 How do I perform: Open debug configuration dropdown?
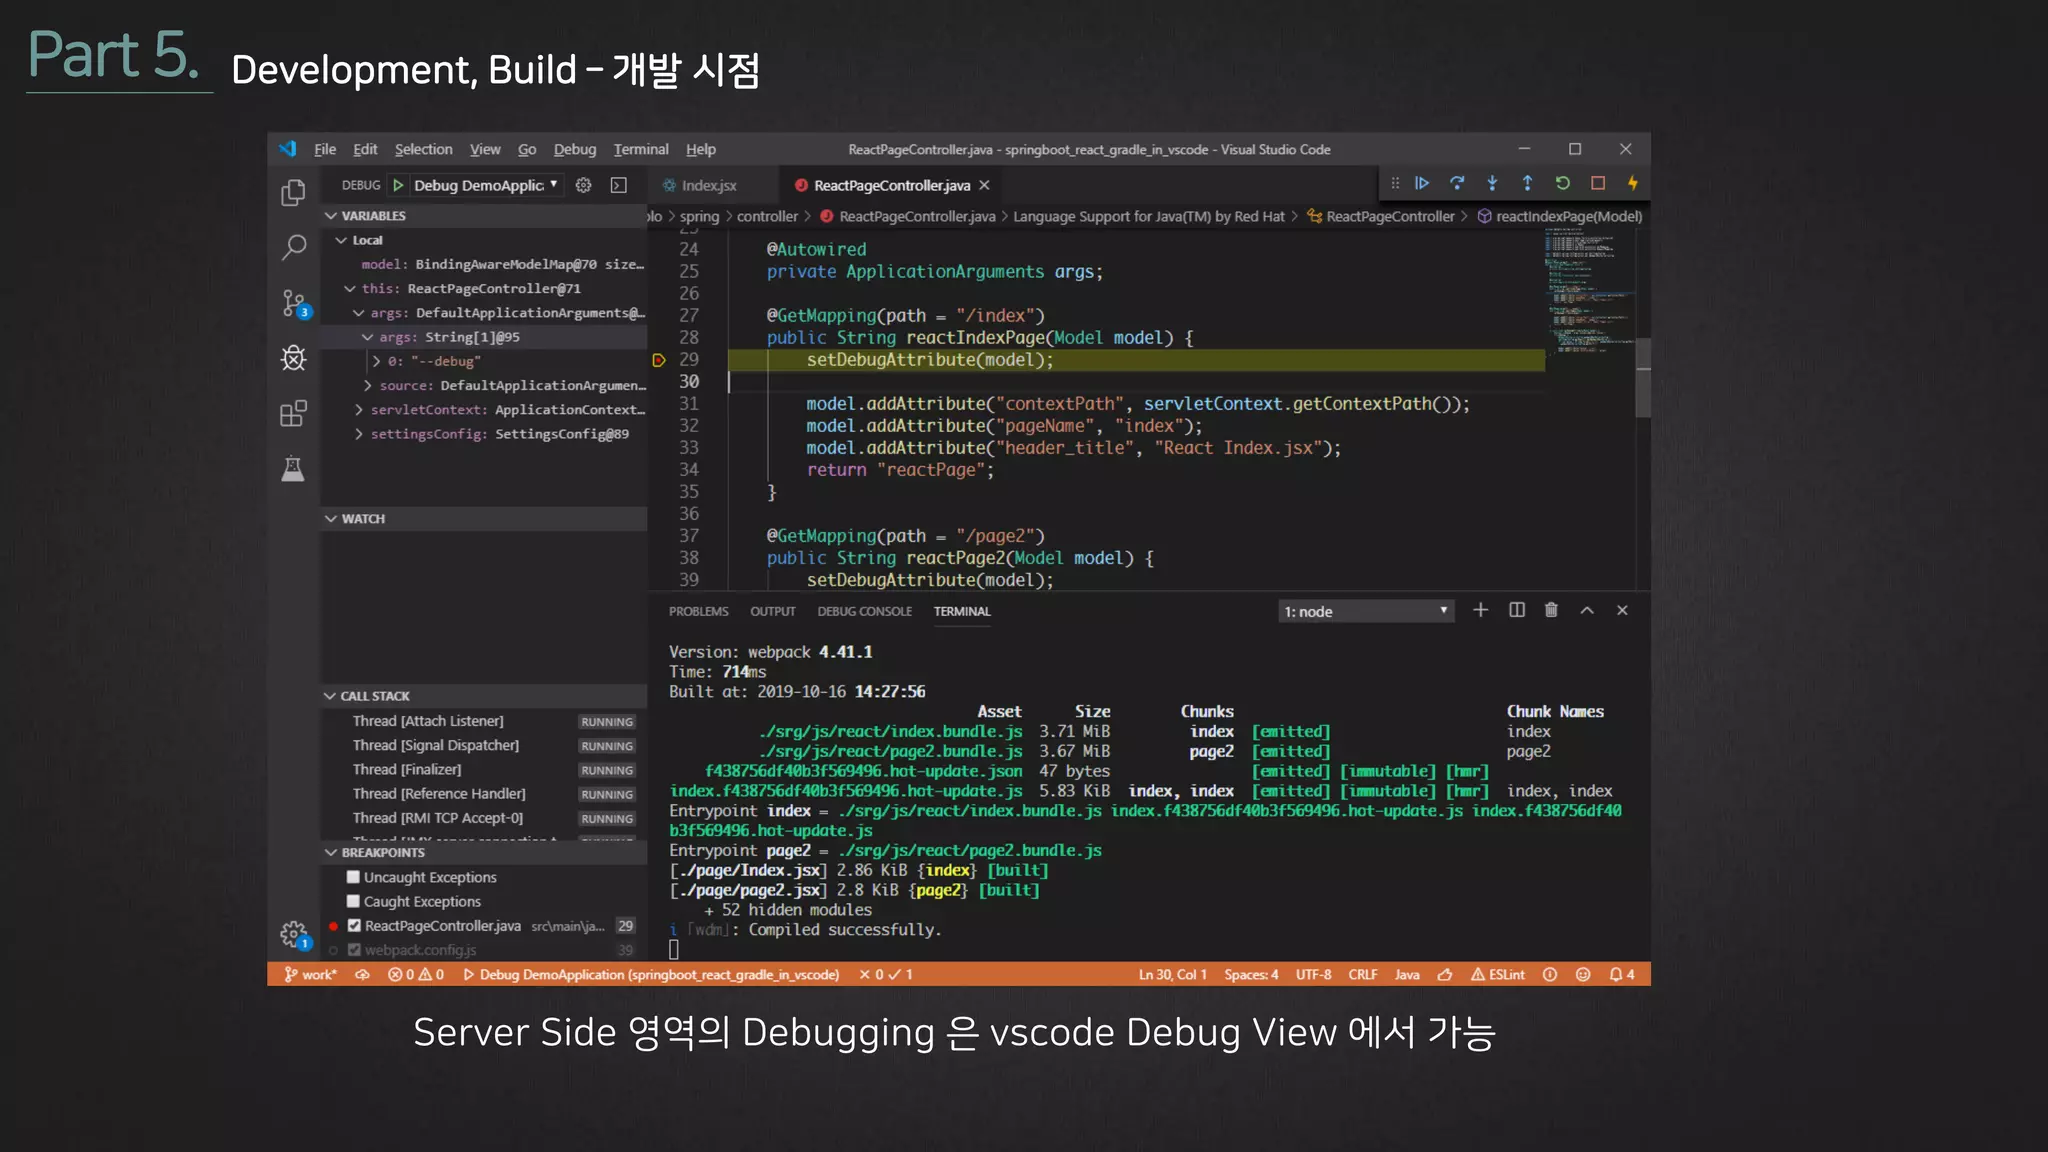click(x=487, y=185)
